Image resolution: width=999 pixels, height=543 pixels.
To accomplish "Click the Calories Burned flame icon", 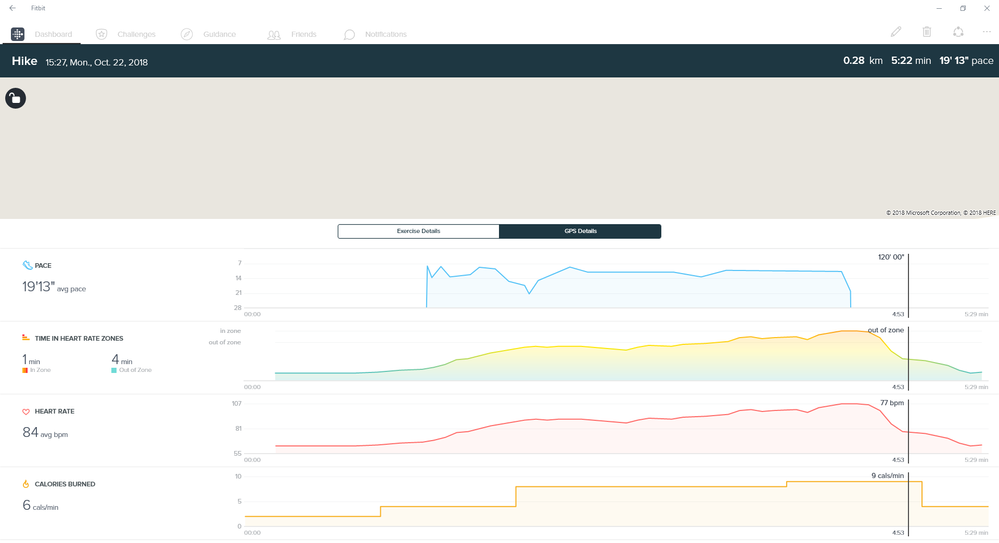I will [x=27, y=484].
